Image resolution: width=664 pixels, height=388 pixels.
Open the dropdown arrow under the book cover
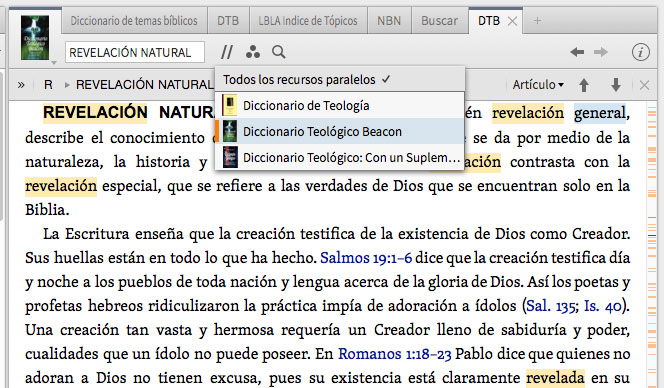click(54, 63)
